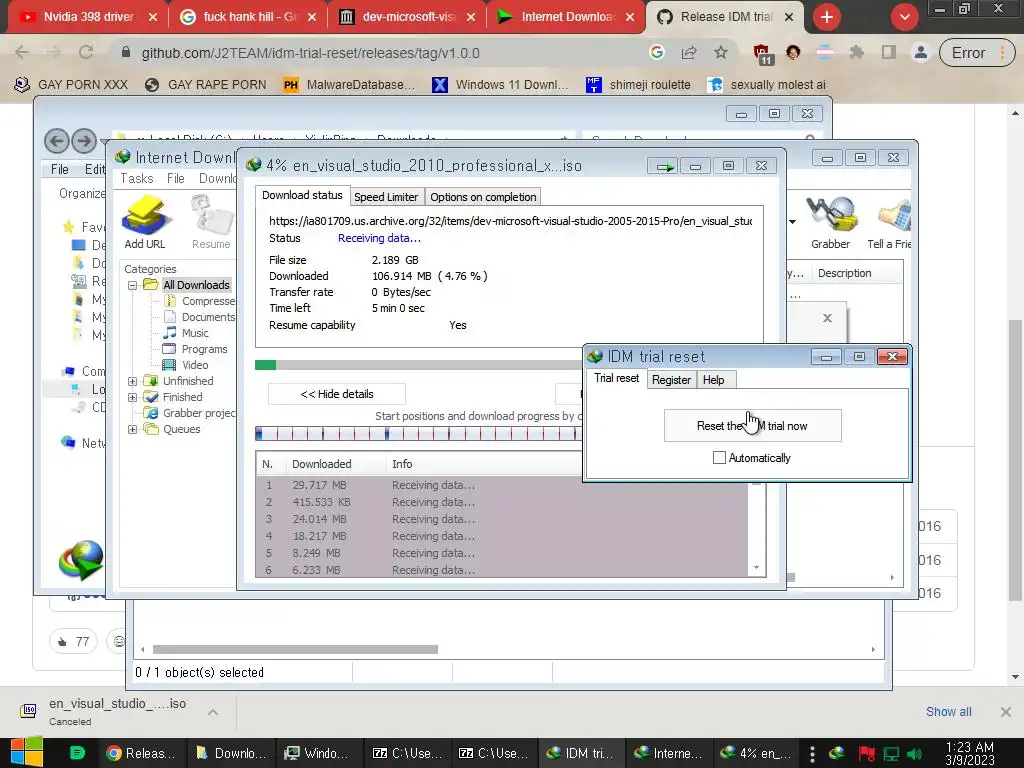The width and height of the screenshot is (1024, 768).
Task: Open Options on completion tab
Action: (x=483, y=197)
